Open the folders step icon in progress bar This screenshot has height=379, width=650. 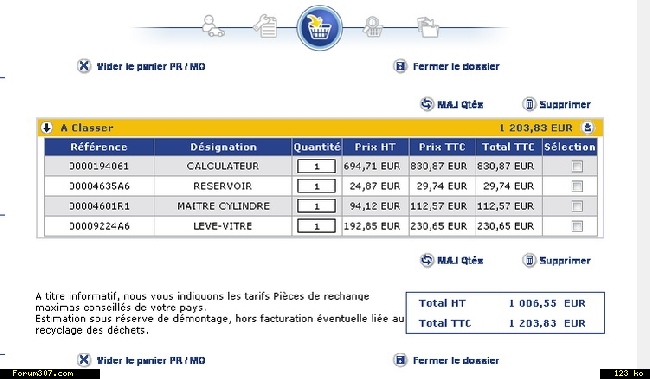(427, 27)
